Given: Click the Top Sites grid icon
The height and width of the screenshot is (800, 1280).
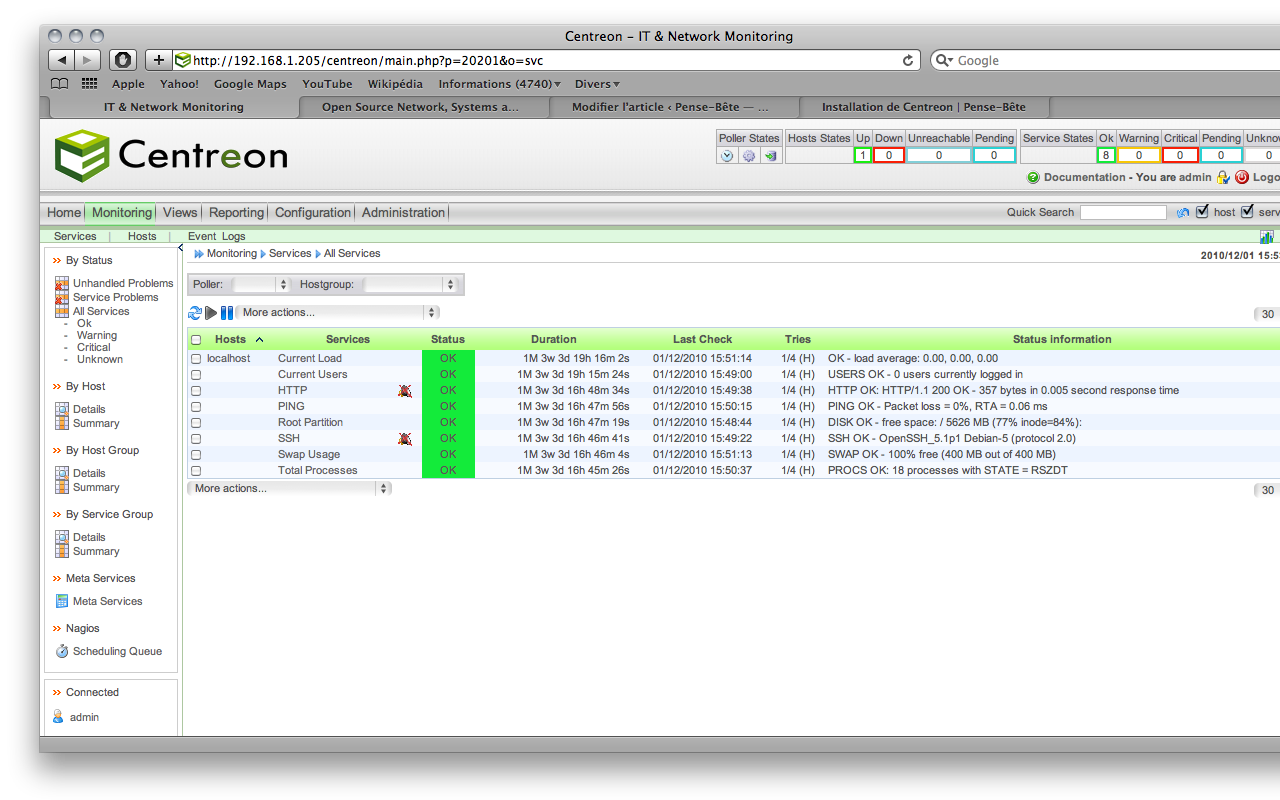Looking at the screenshot, I should click(x=89, y=84).
